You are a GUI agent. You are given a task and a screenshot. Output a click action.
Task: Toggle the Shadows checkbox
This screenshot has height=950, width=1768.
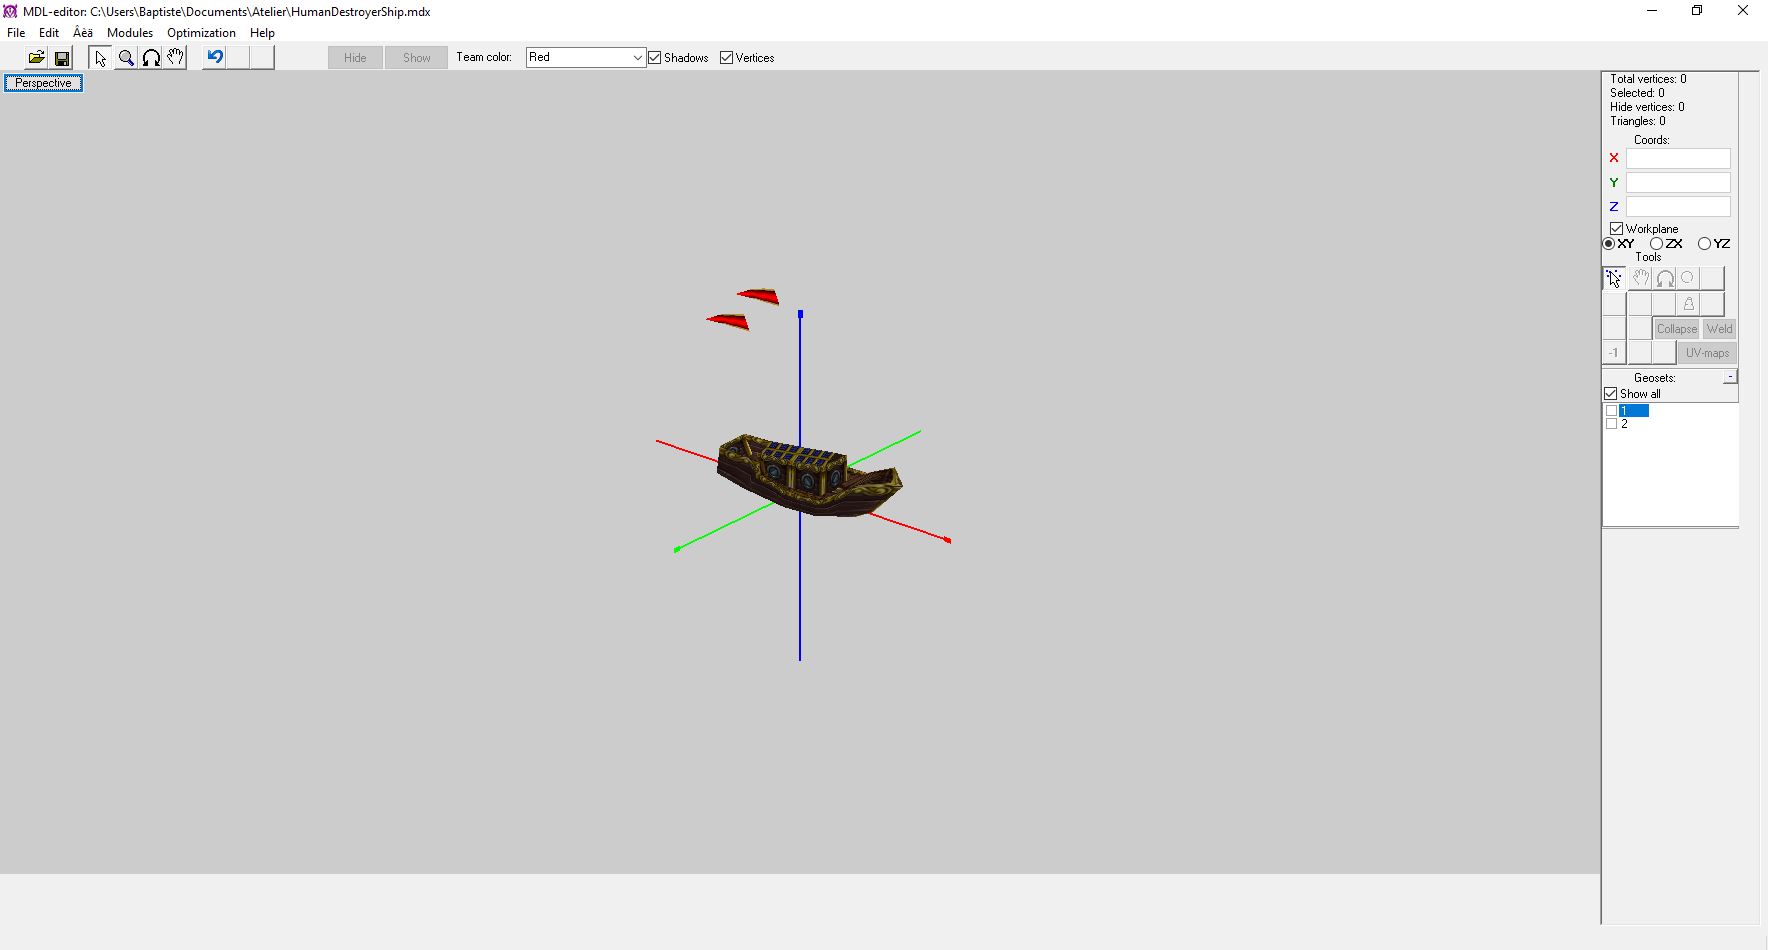point(655,58)
